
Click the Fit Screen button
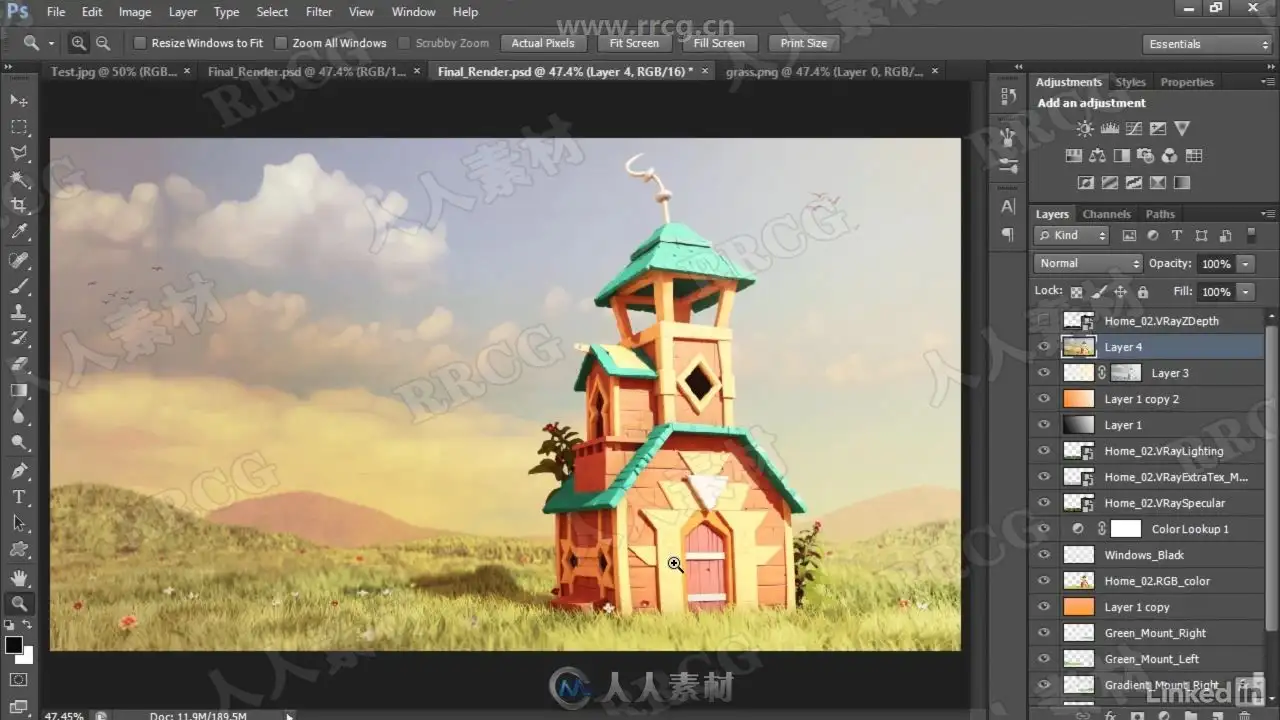635,43
